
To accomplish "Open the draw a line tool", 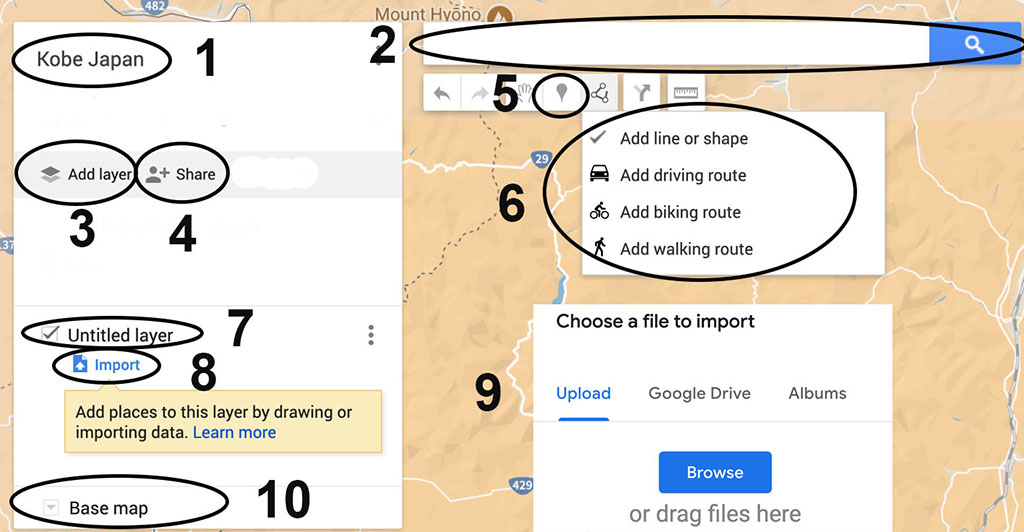I will point(600,93).
